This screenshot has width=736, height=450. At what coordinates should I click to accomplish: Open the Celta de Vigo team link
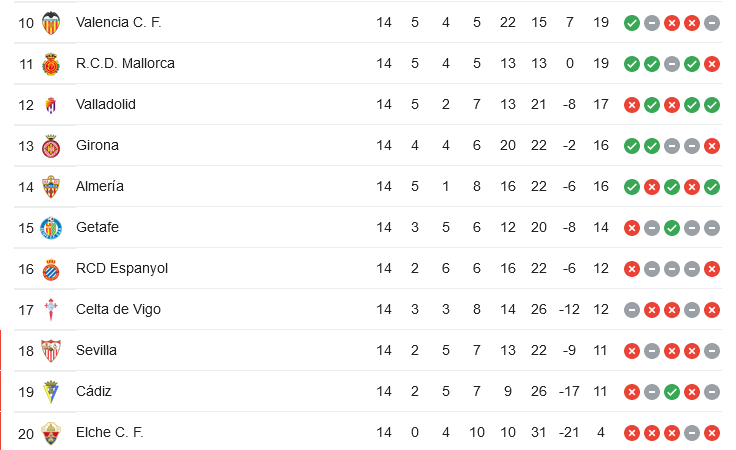pos(118,309)
